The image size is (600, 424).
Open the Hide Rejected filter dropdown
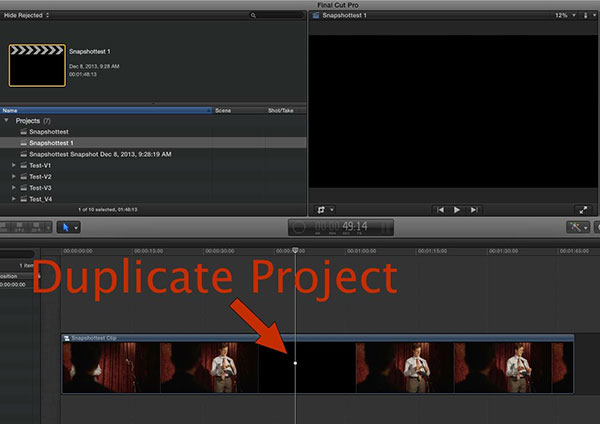click(26, 15)
